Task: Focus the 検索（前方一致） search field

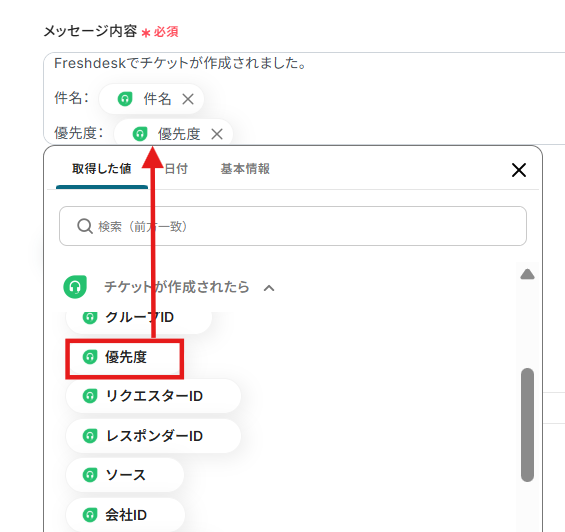Action: [293, 226]
